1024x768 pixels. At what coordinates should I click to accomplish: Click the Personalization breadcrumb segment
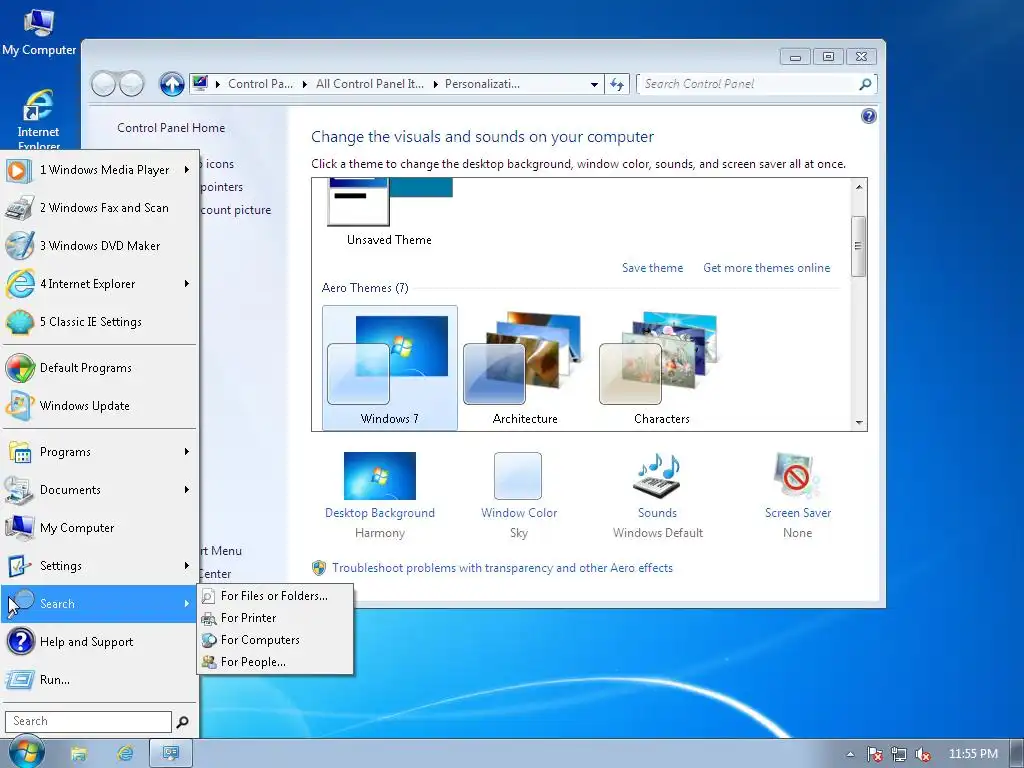tap(482, 84)
